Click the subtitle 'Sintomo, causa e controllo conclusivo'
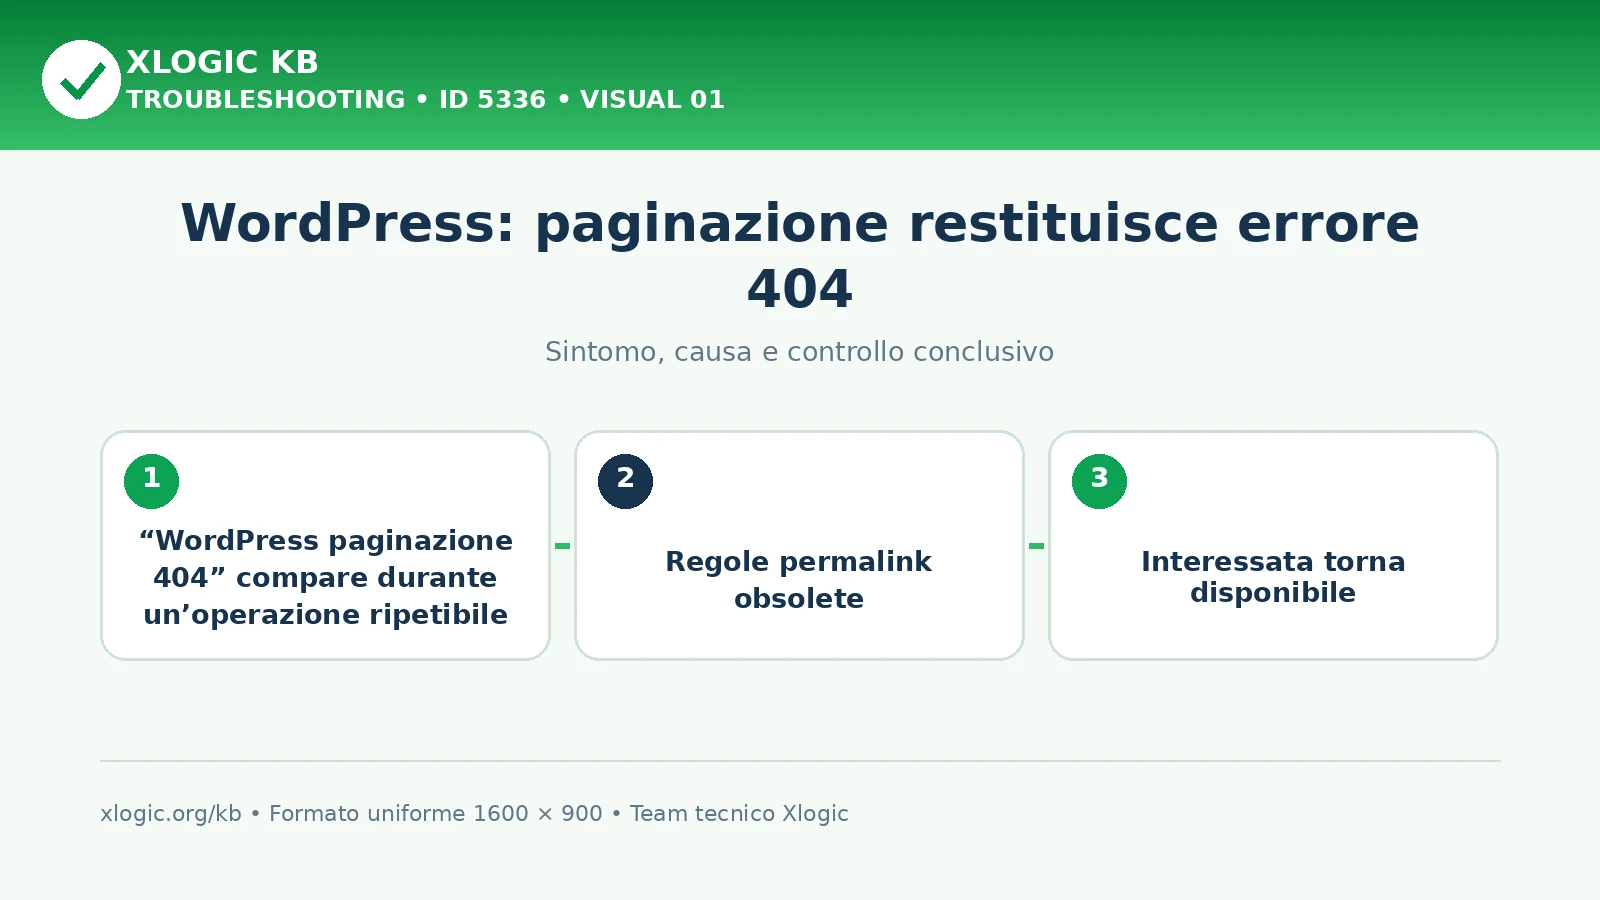Viewport: 1600px width, 900px height. point(799,352)
